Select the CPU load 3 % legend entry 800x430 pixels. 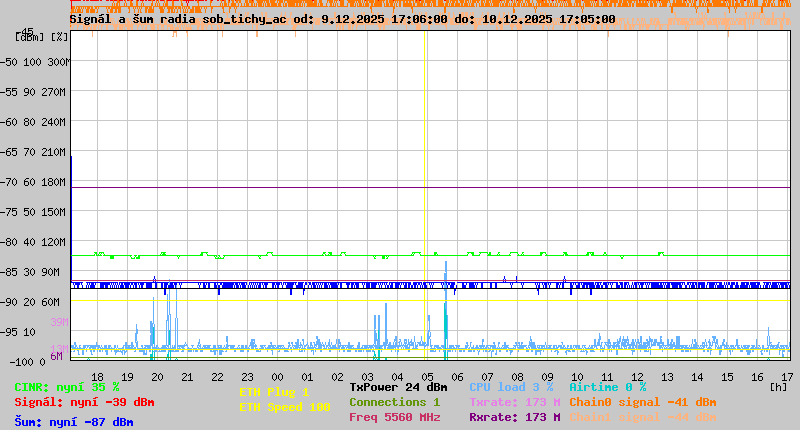tap(511, 387)
